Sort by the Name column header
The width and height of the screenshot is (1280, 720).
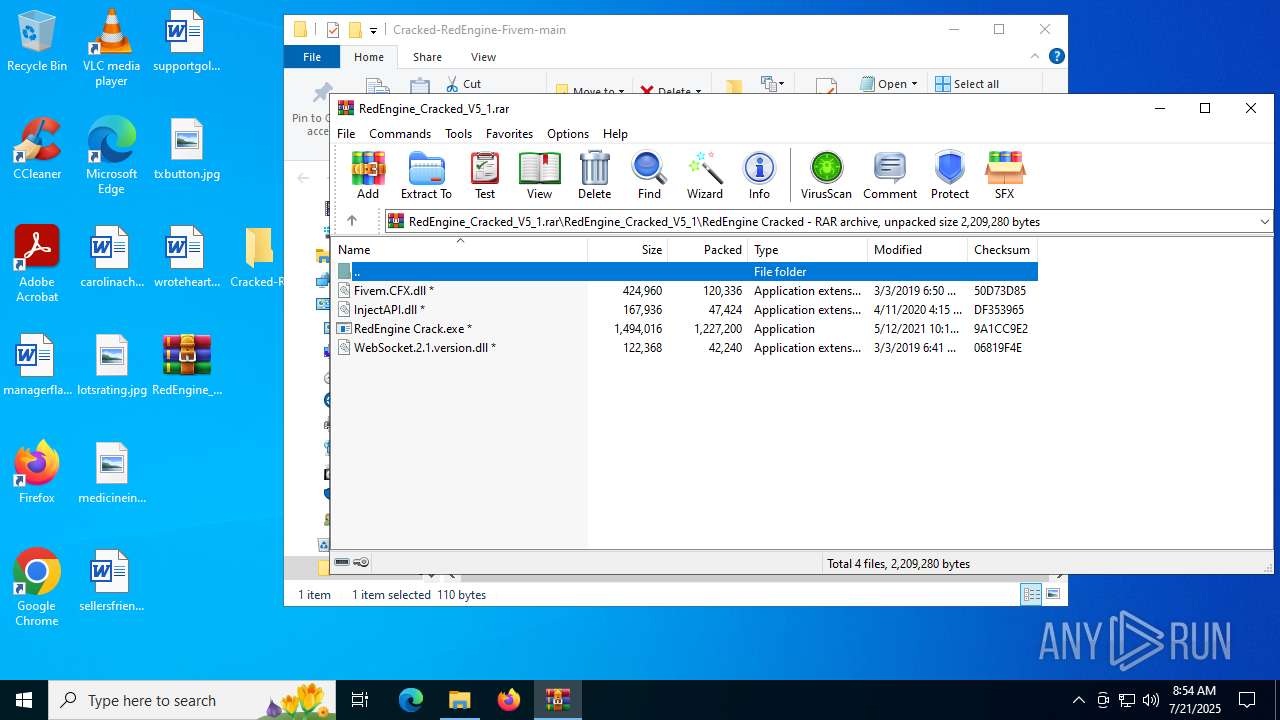459,250
